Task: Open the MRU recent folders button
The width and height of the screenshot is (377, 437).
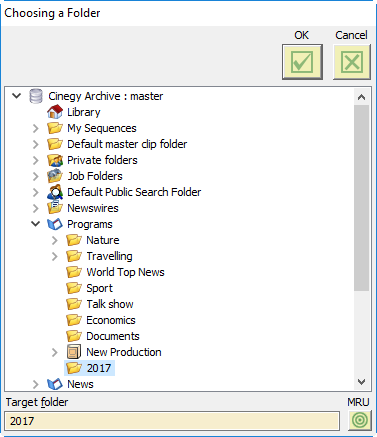Action: tap(360, 420)
